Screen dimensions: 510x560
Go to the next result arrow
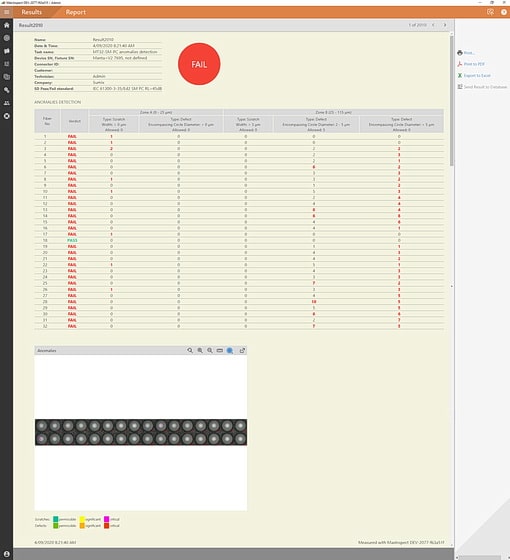click(x=445, y=25)
